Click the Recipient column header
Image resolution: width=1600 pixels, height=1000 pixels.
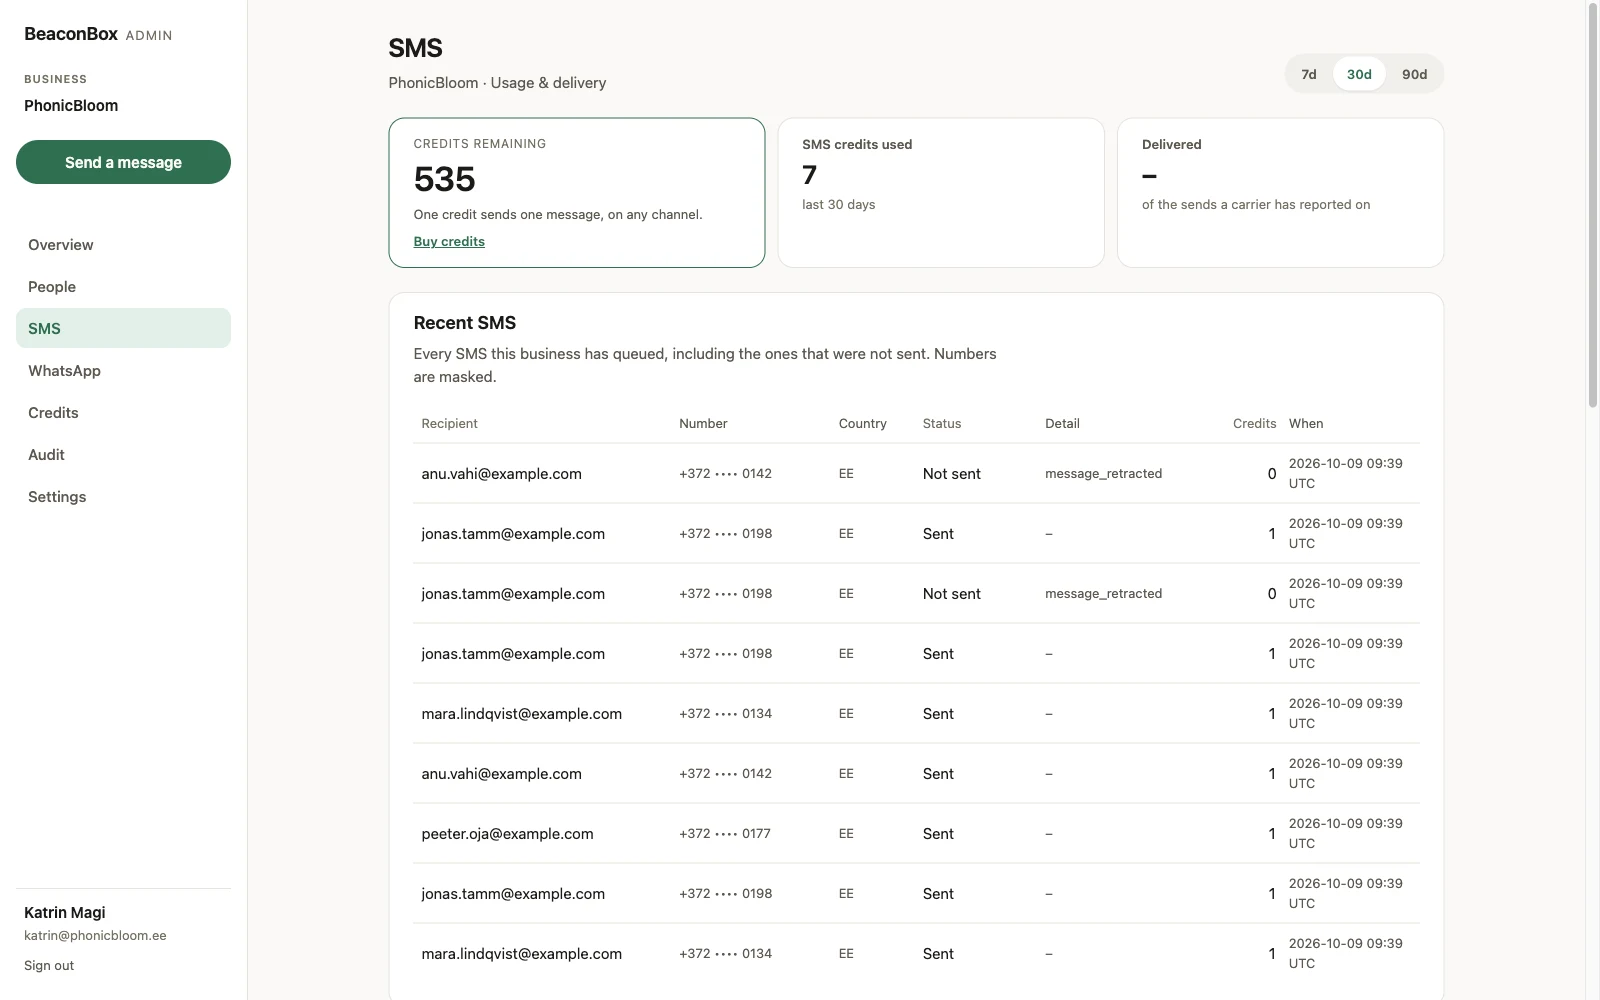(450, 423)
